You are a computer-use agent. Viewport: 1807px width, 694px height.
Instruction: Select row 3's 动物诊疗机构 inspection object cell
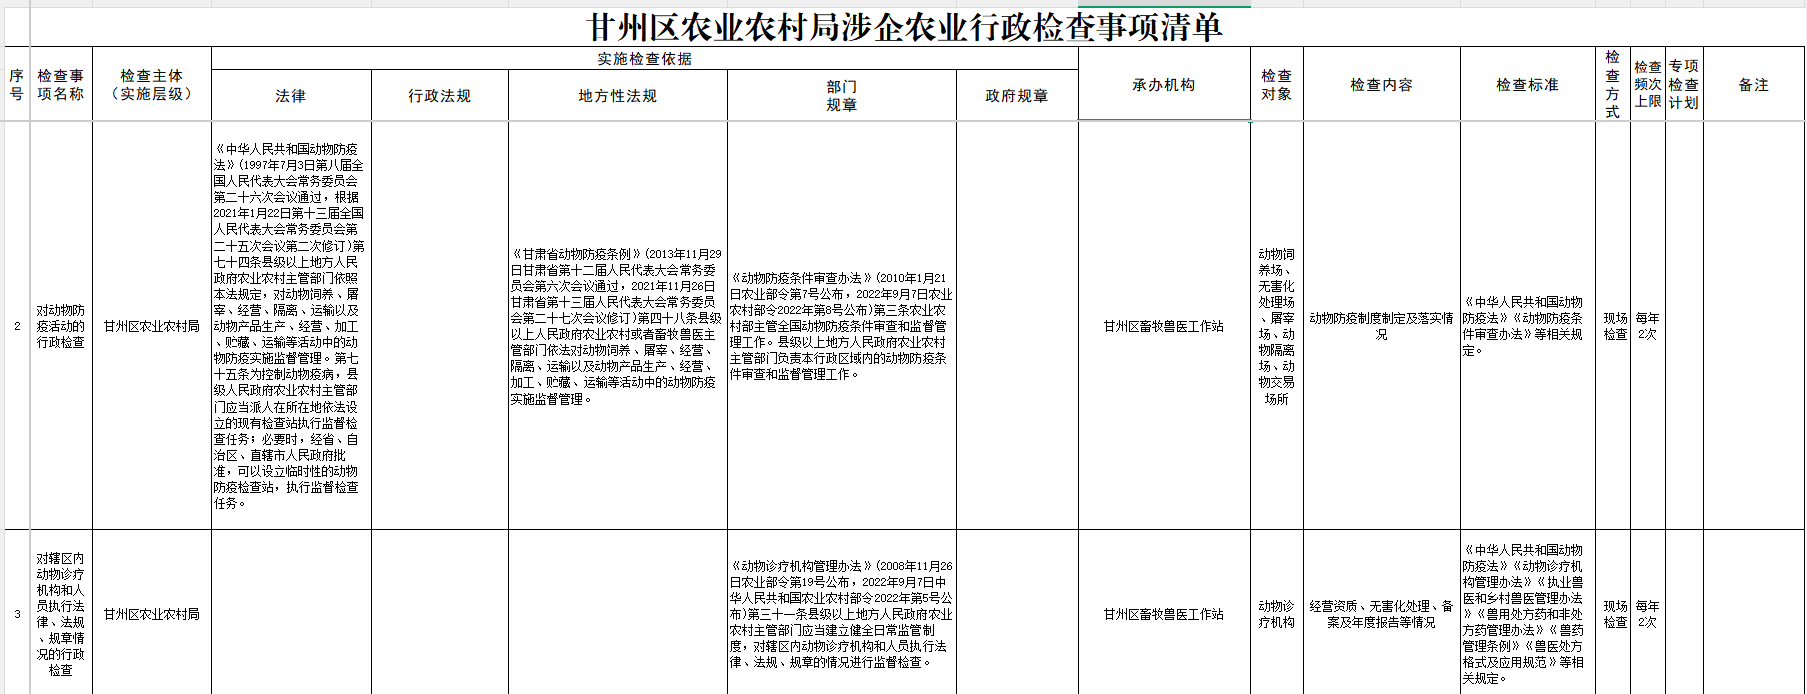click(1276, 614)
